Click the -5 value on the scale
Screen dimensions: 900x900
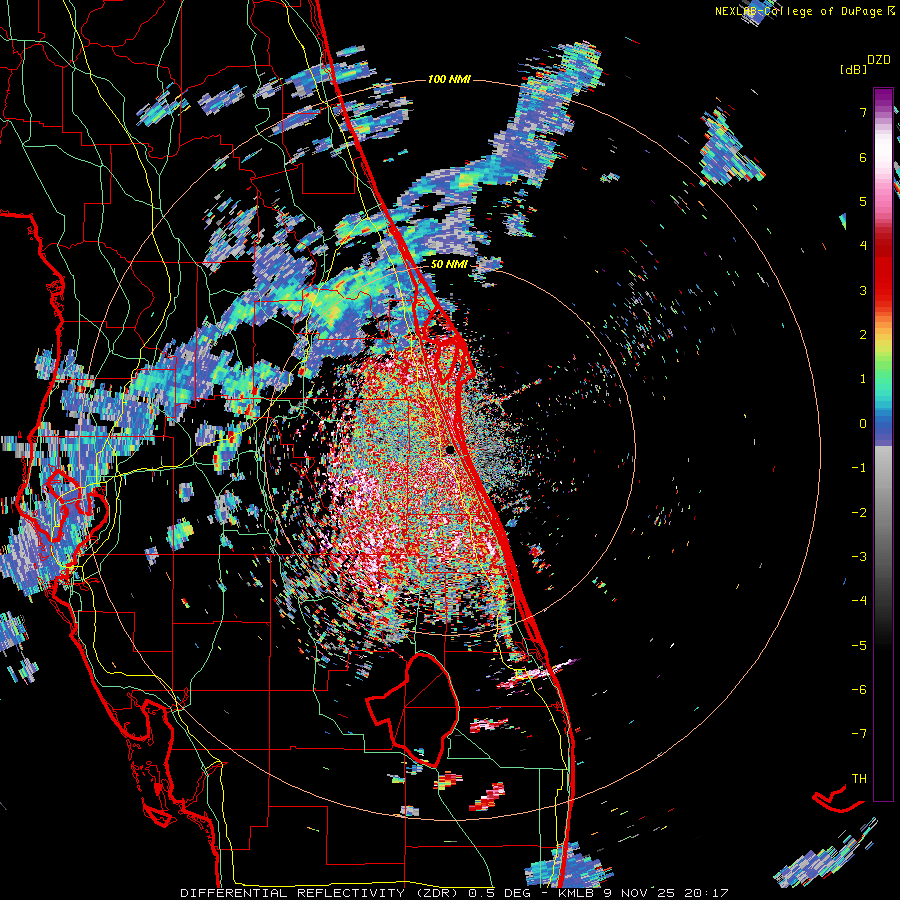coord(859,646)
